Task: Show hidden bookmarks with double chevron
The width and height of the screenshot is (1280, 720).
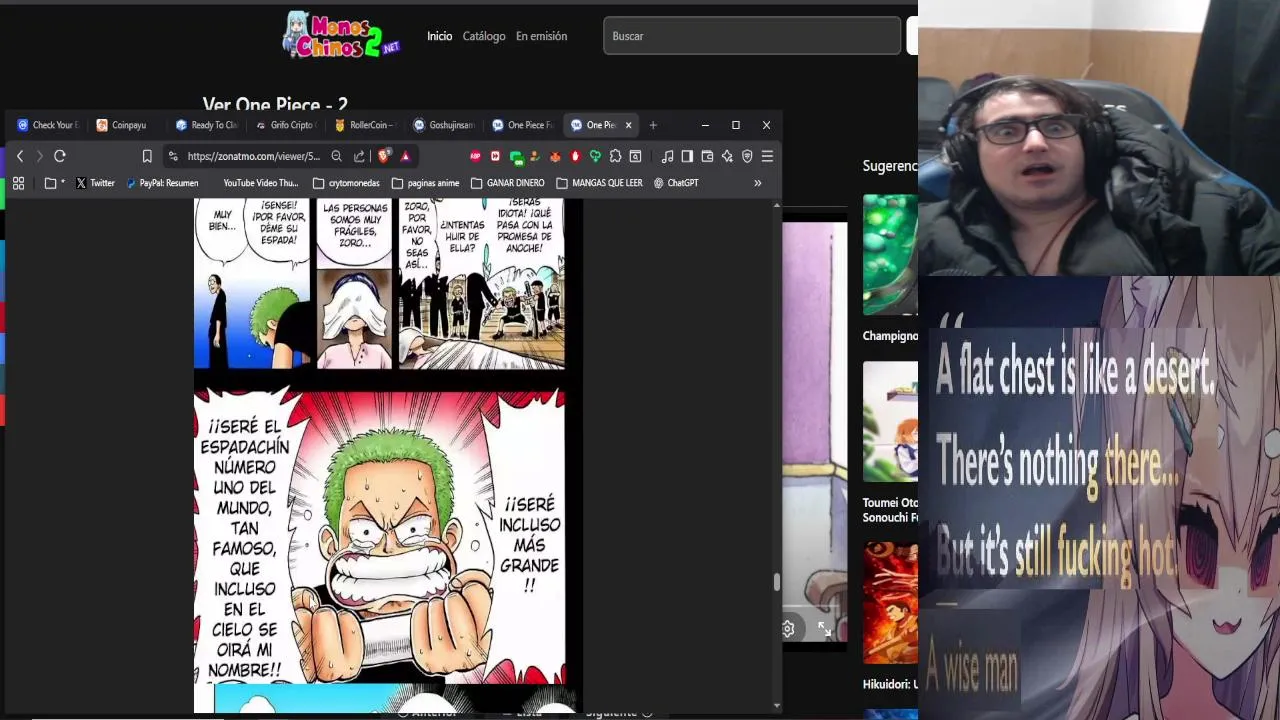Action: click(x=757, y=183)
